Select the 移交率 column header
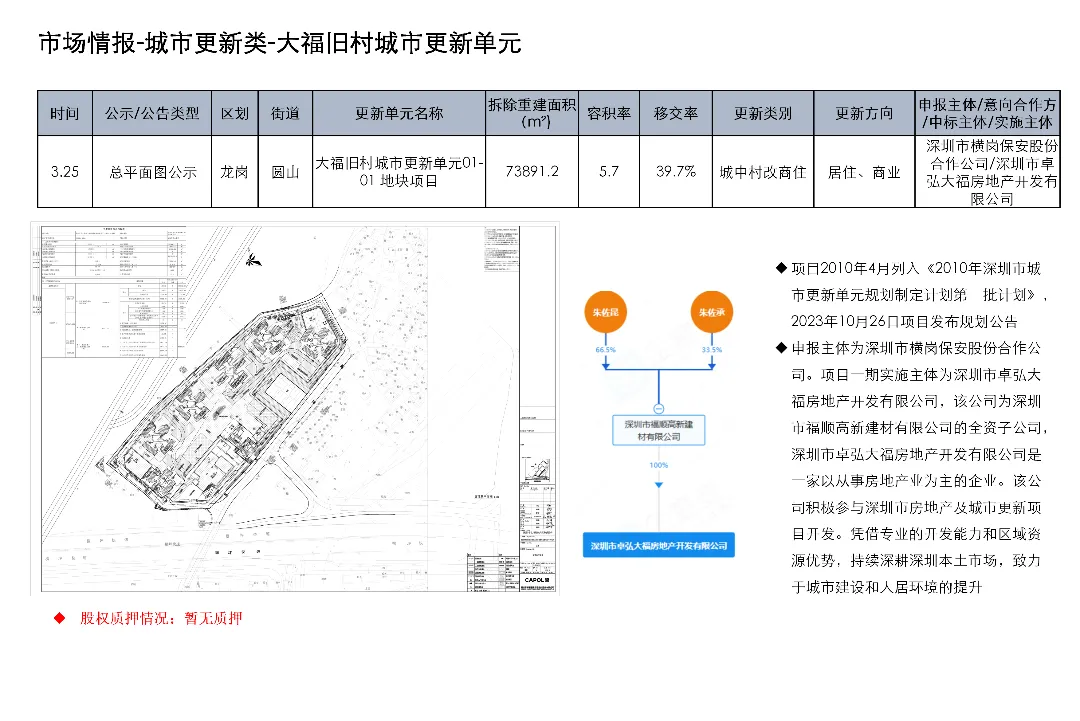This screenshot has height=721, width=1080. click(676, 113)
